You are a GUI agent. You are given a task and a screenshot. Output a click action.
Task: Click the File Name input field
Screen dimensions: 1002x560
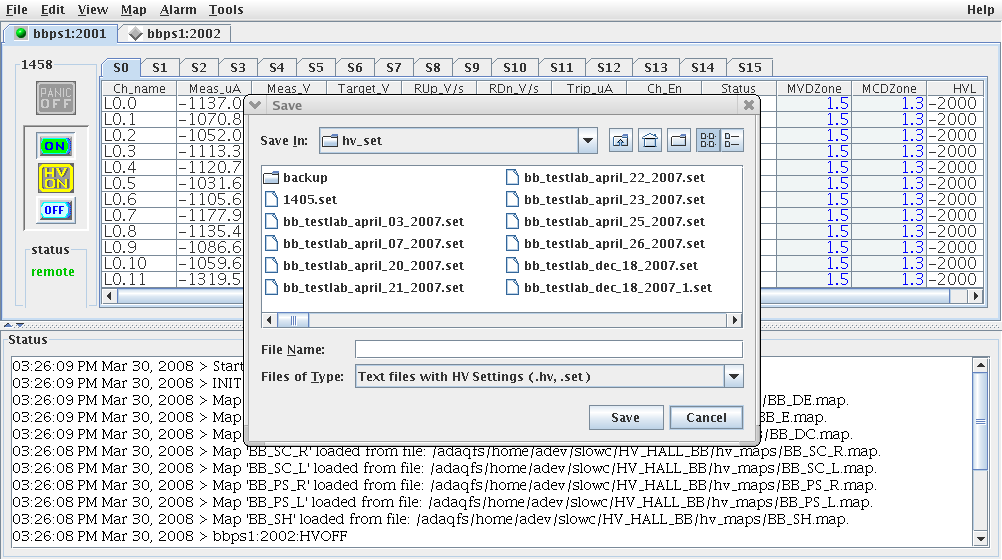549,349
